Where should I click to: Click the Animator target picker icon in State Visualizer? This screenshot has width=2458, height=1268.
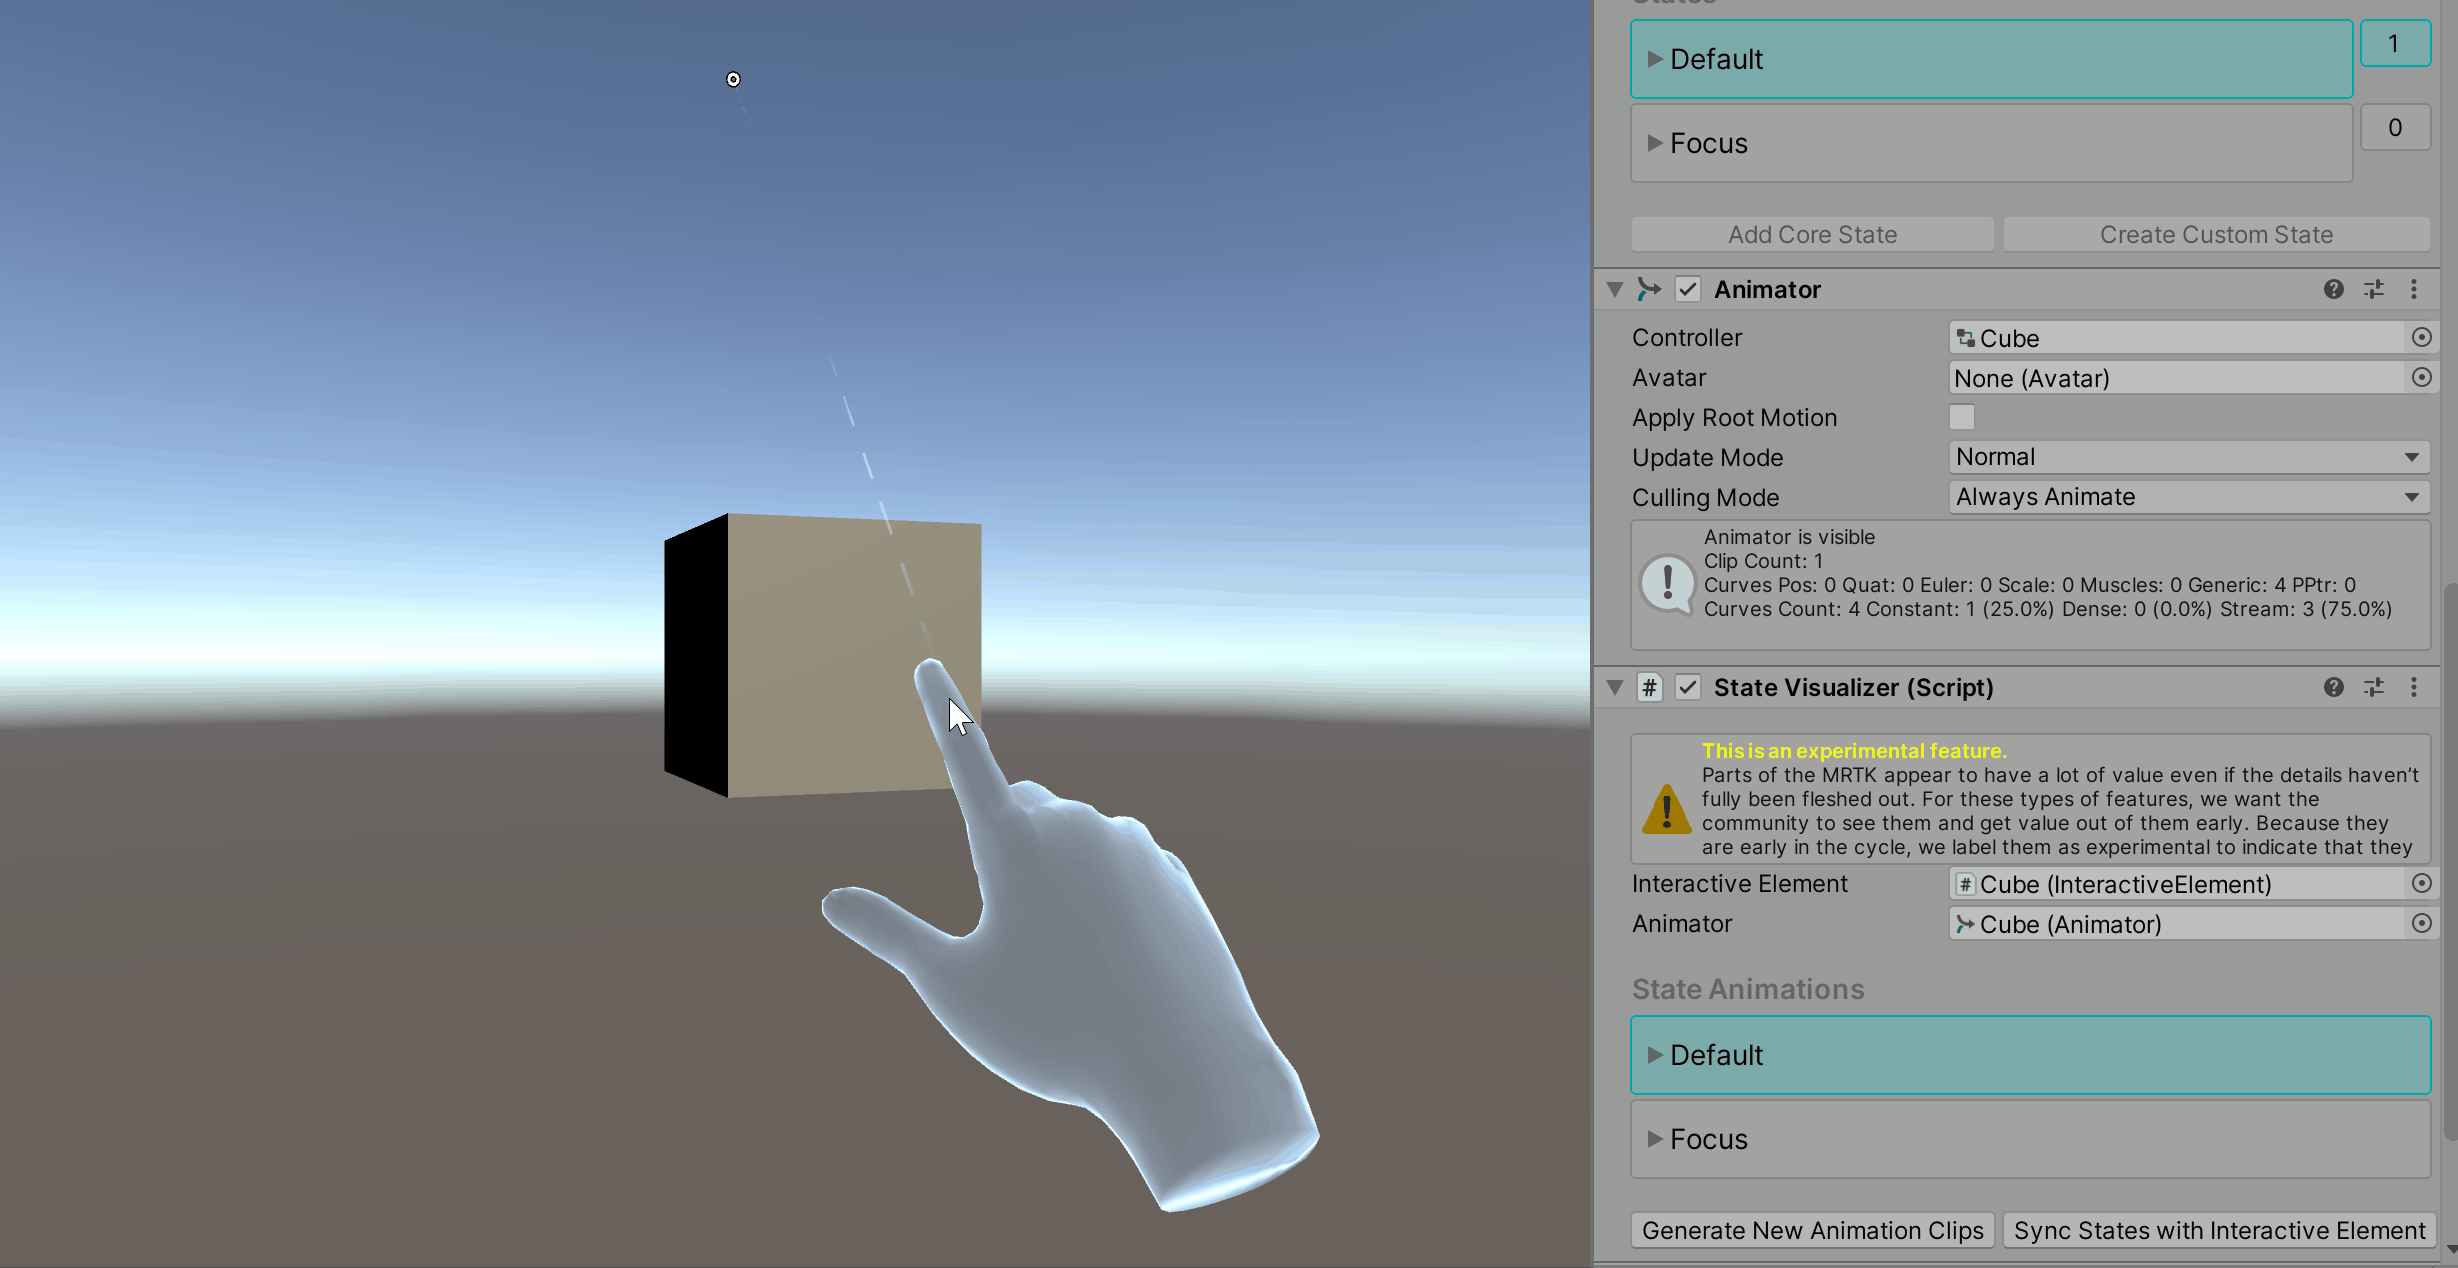[x=2422, y=924]
